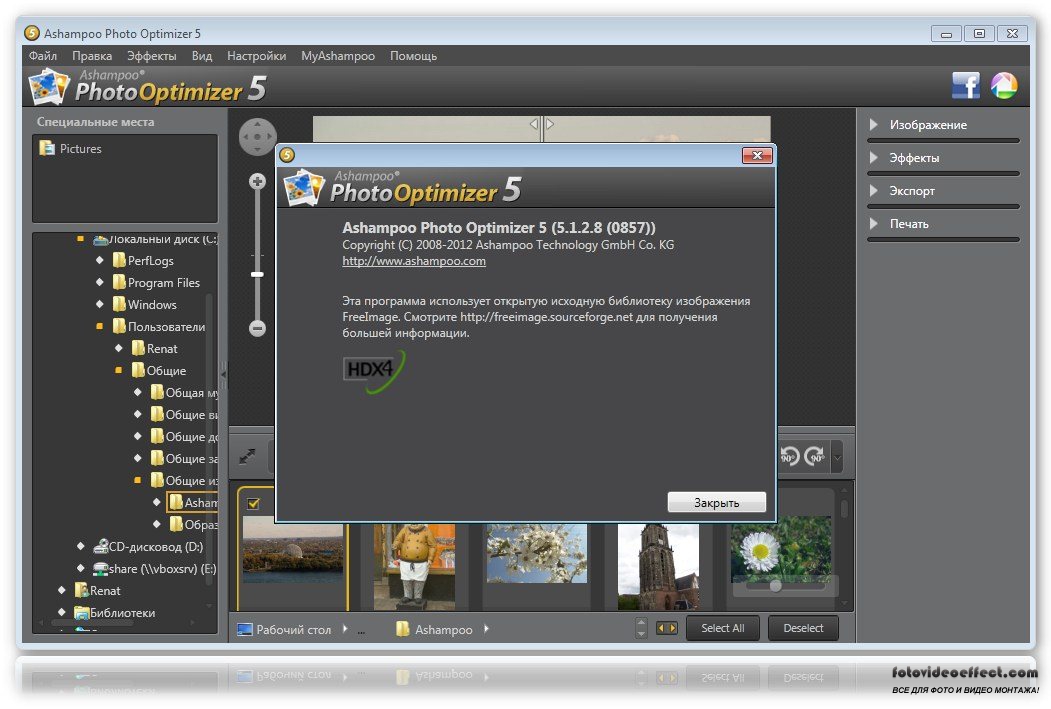The image size is (1051, 709).
Task: Zoom out with the minus icon
Action: (257, 328)
